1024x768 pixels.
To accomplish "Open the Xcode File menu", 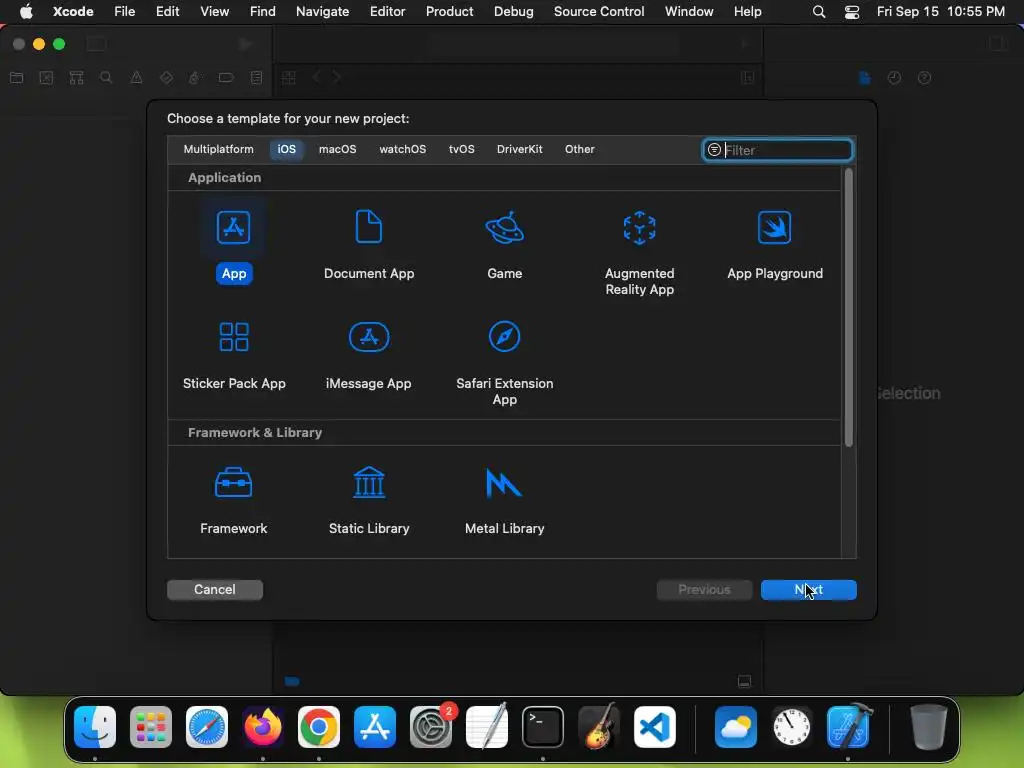I will click(x=124, y=11).
